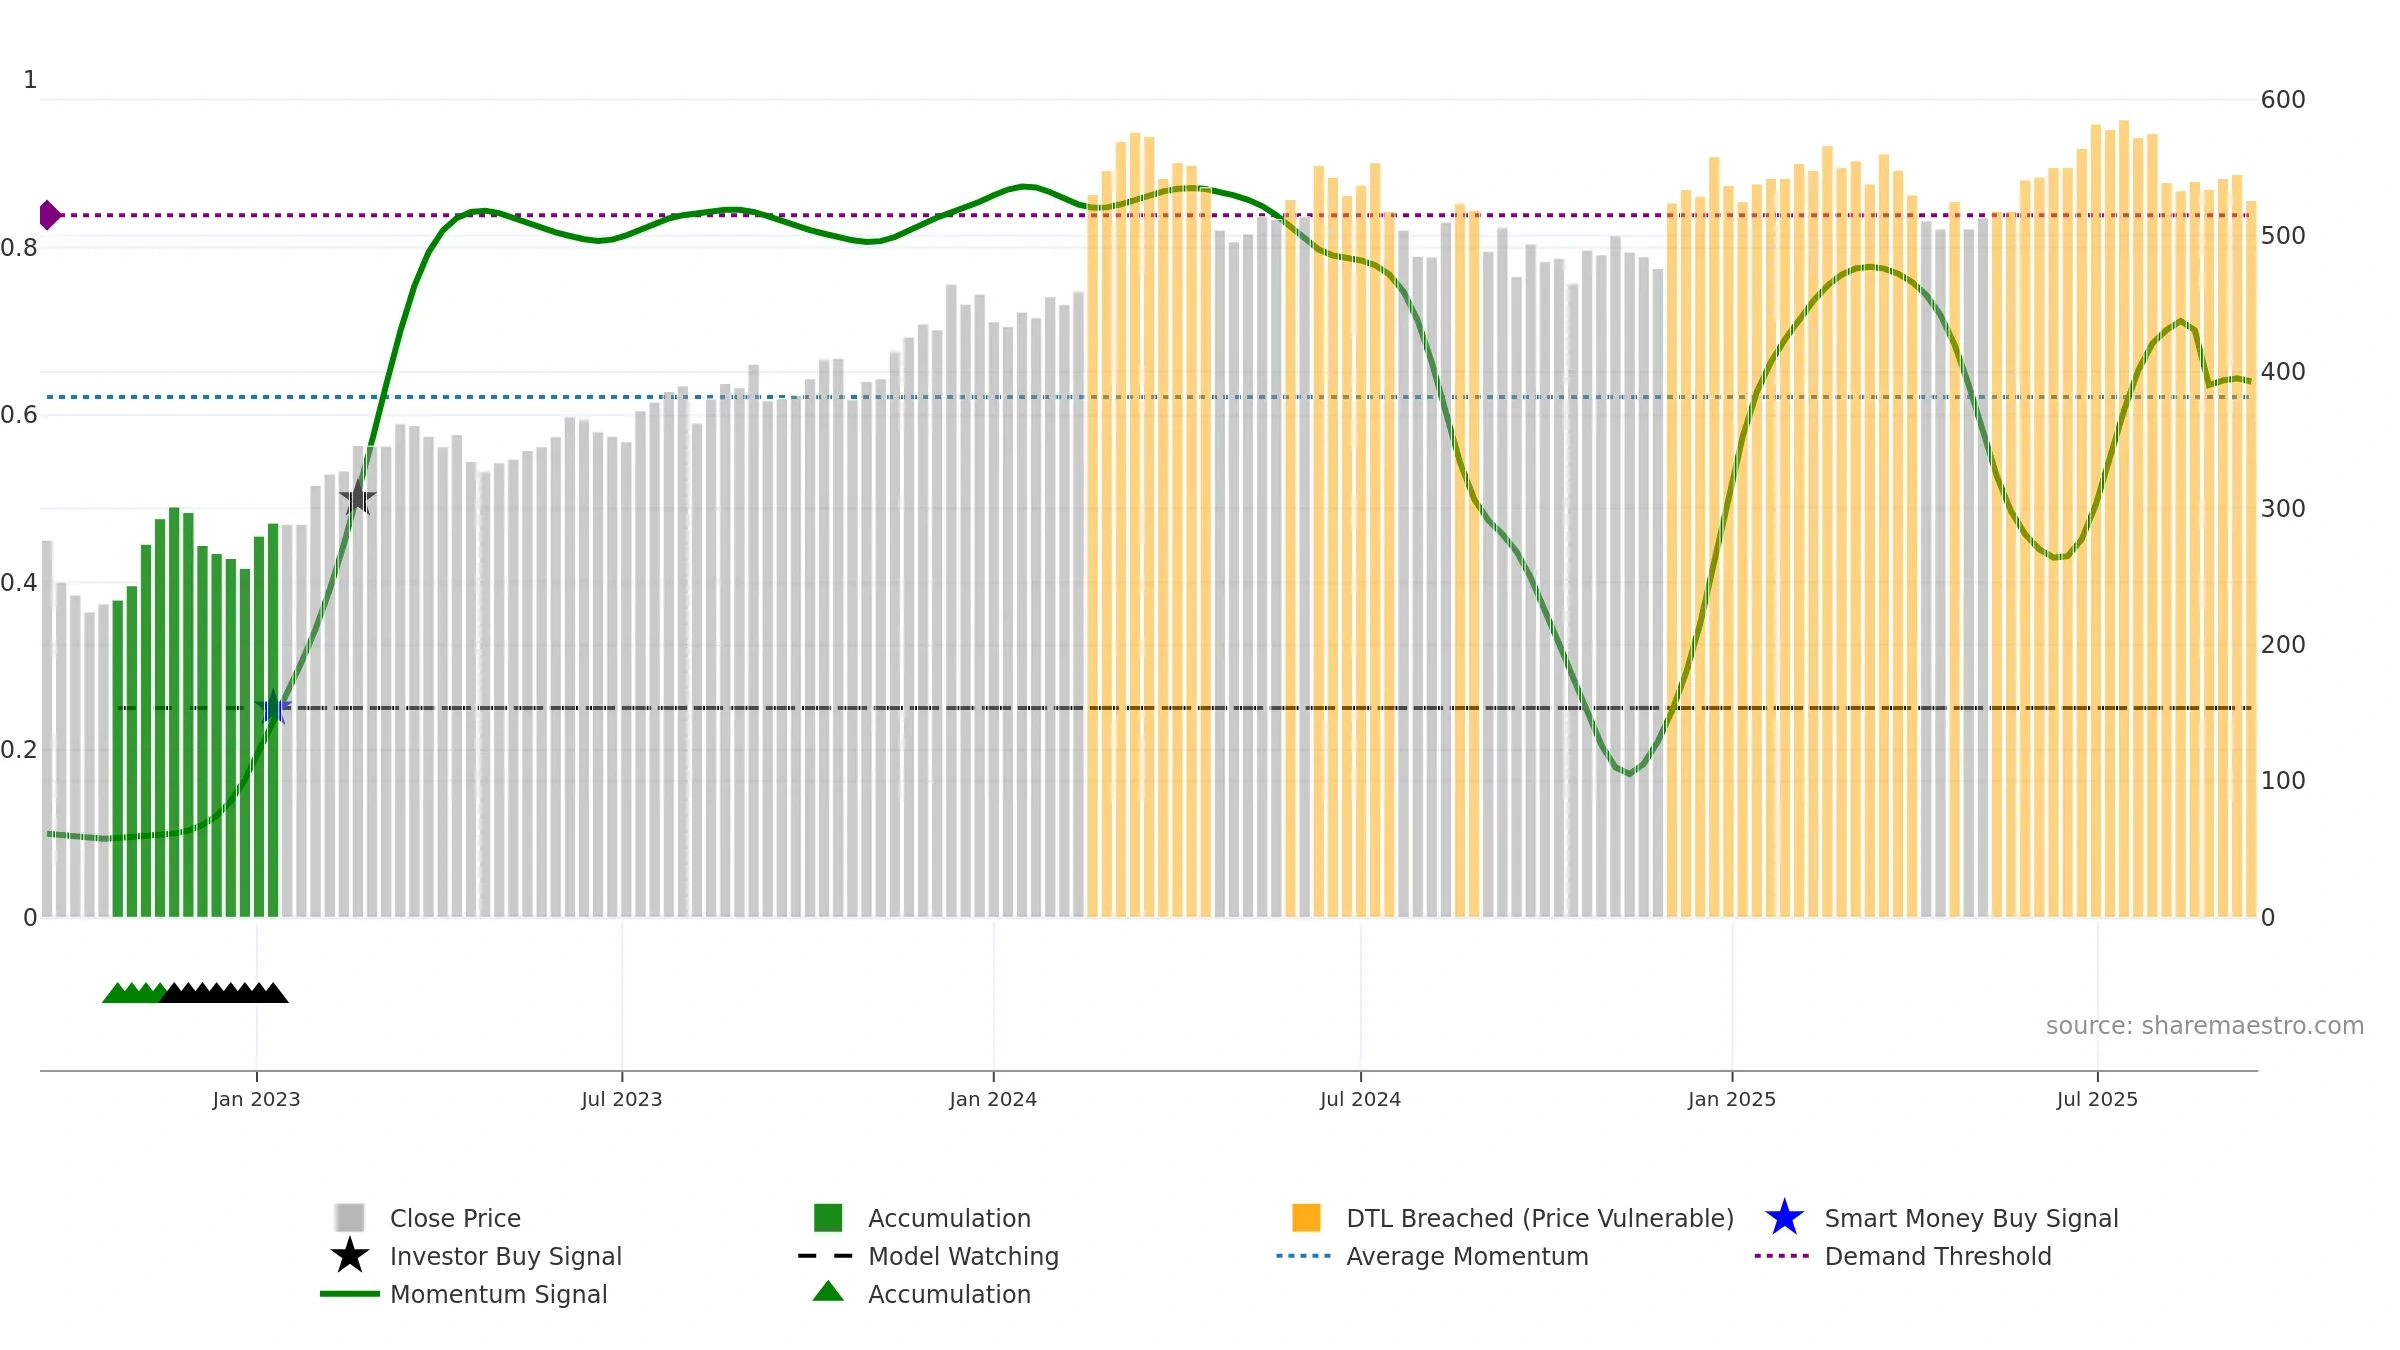2400x1350 pixels.
Task: Click the blue star on the chart
Action: tap(273, 707)
